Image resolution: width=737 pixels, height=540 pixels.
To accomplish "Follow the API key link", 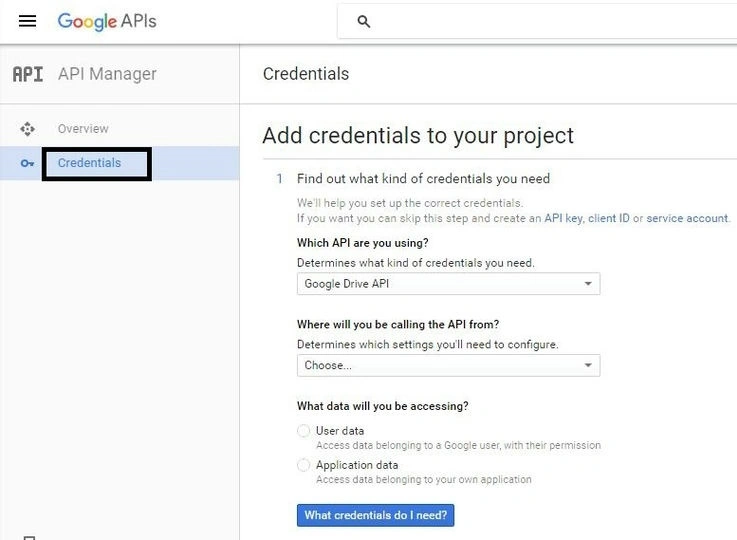I will coord(563,218).
